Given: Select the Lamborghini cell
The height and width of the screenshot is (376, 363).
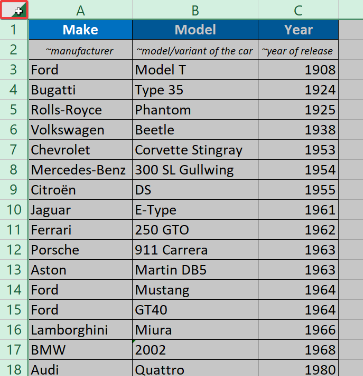Looking at the screenshot, I should 80,330.
